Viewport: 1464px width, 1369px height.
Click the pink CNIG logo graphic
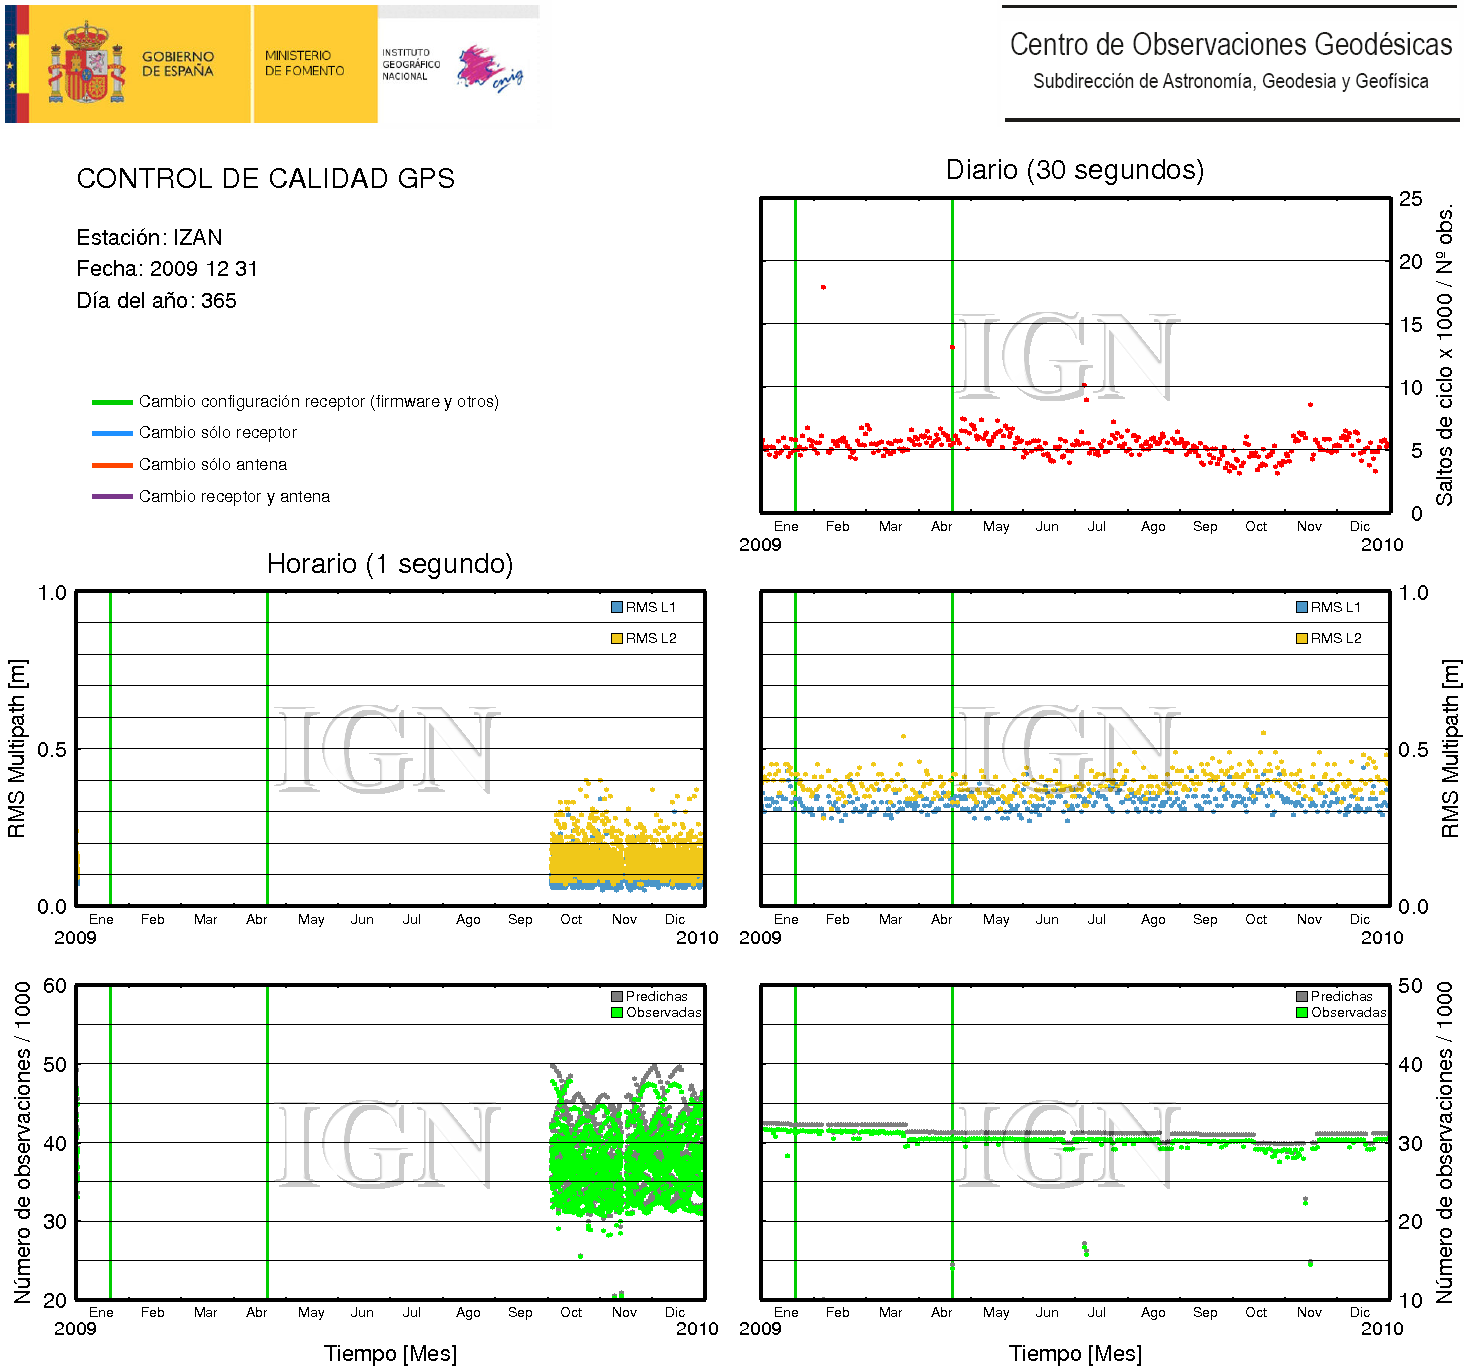point(487,68)
